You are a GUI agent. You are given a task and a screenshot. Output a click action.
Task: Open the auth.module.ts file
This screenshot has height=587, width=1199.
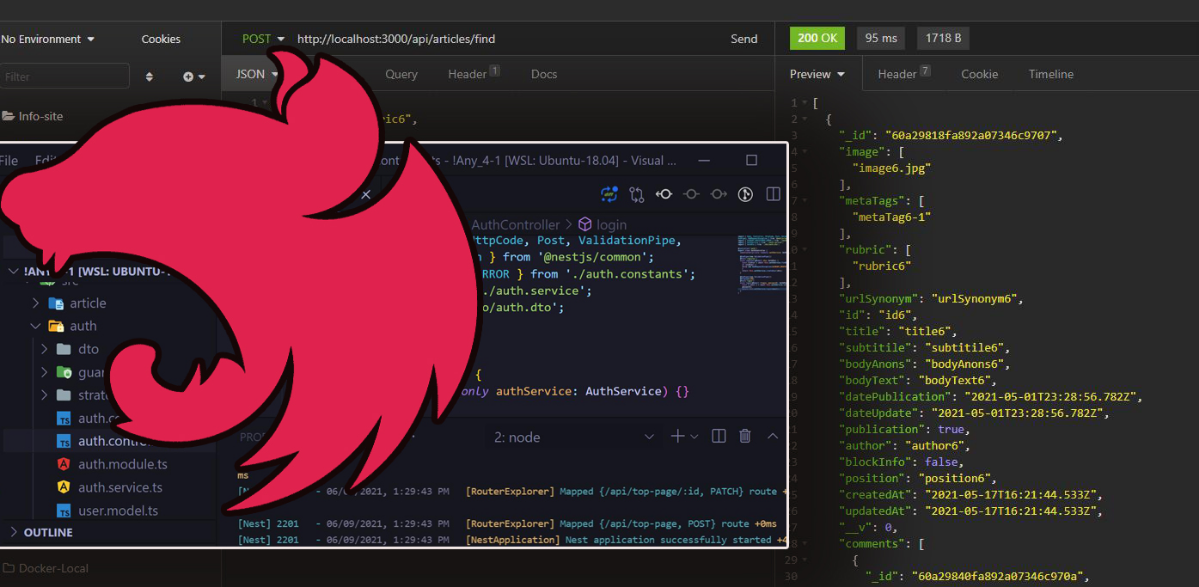pyautogui.click(x=122, y=464)
